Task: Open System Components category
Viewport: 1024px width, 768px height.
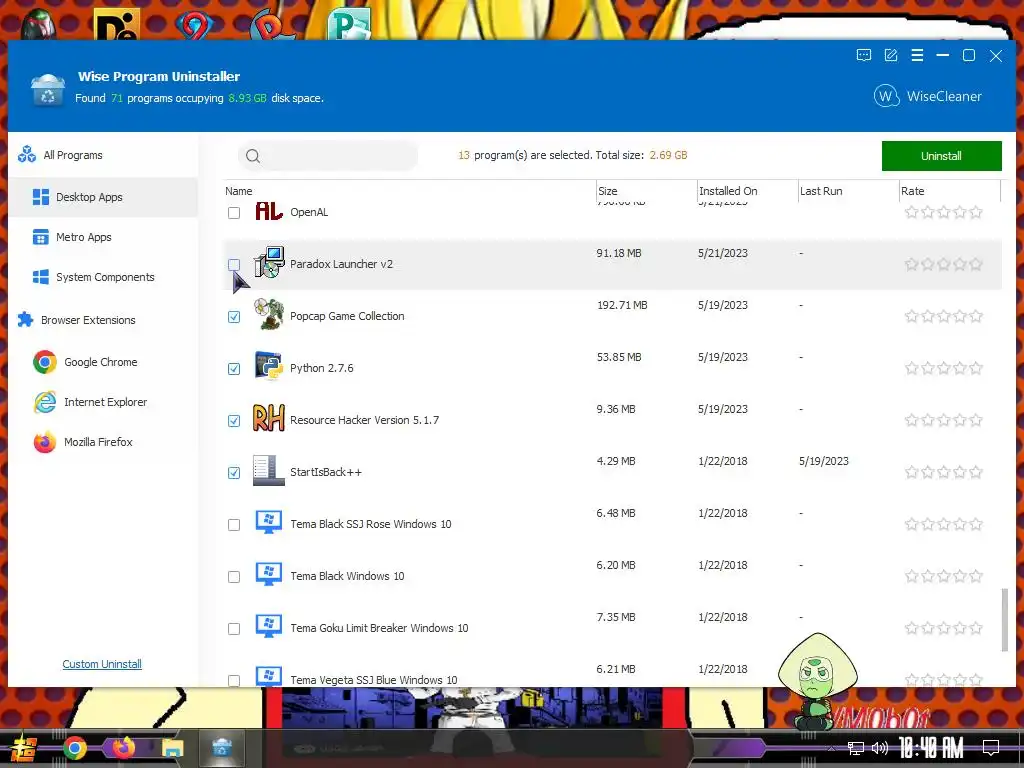Action: click(103, 277)
